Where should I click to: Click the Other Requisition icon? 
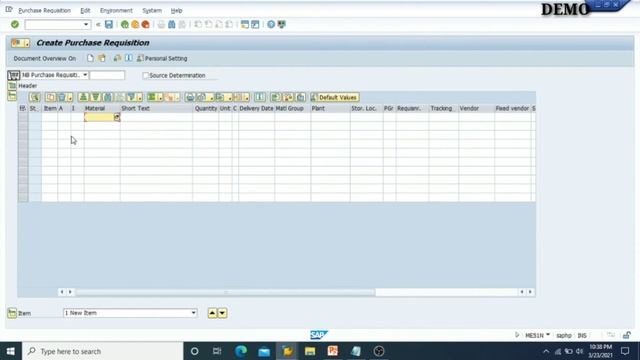(102, 58)
